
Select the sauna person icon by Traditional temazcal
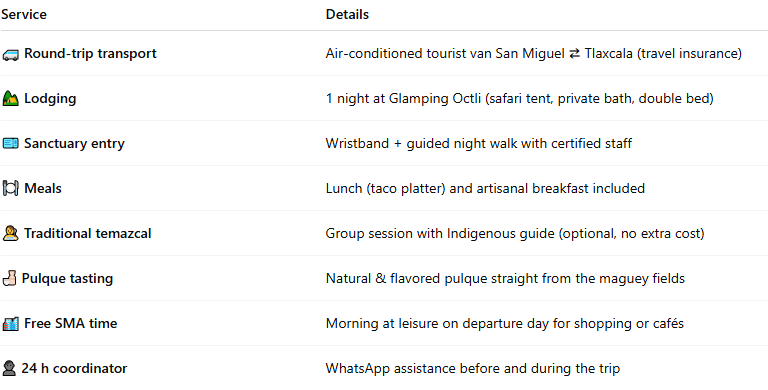[10, 234]
